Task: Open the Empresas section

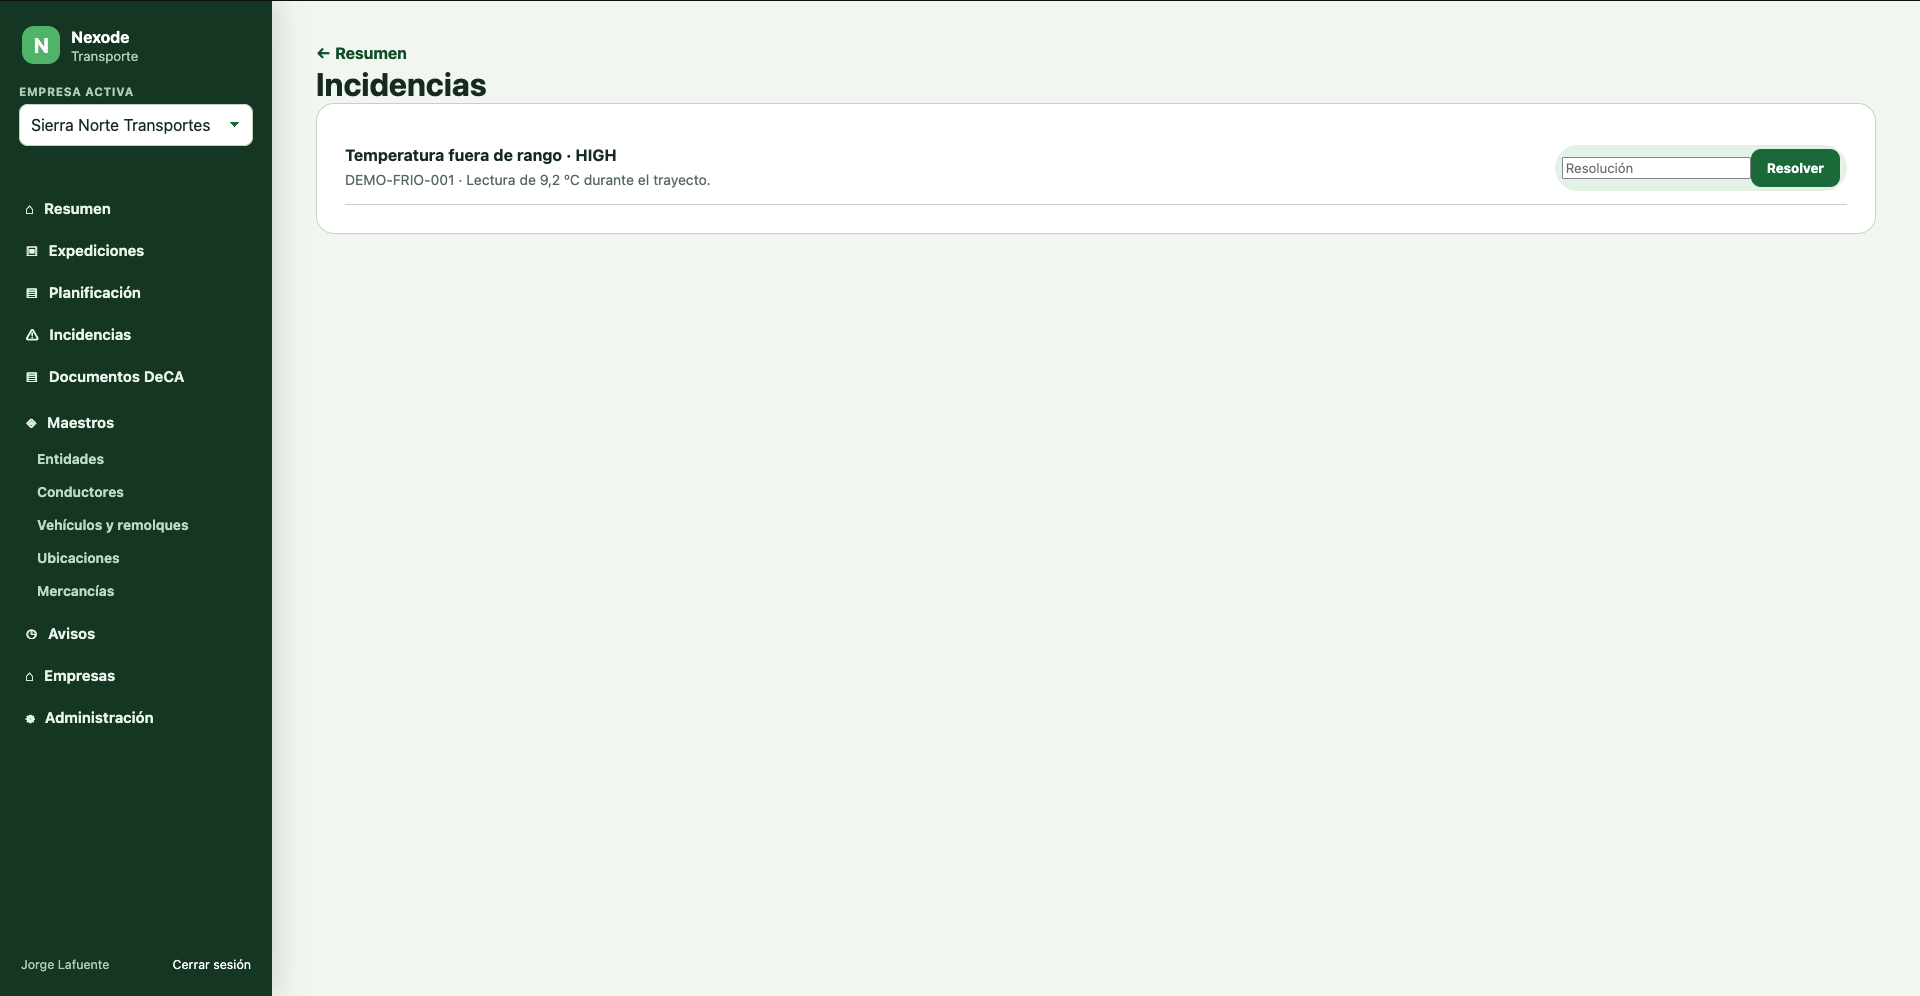Action: [x=79, y=676]
